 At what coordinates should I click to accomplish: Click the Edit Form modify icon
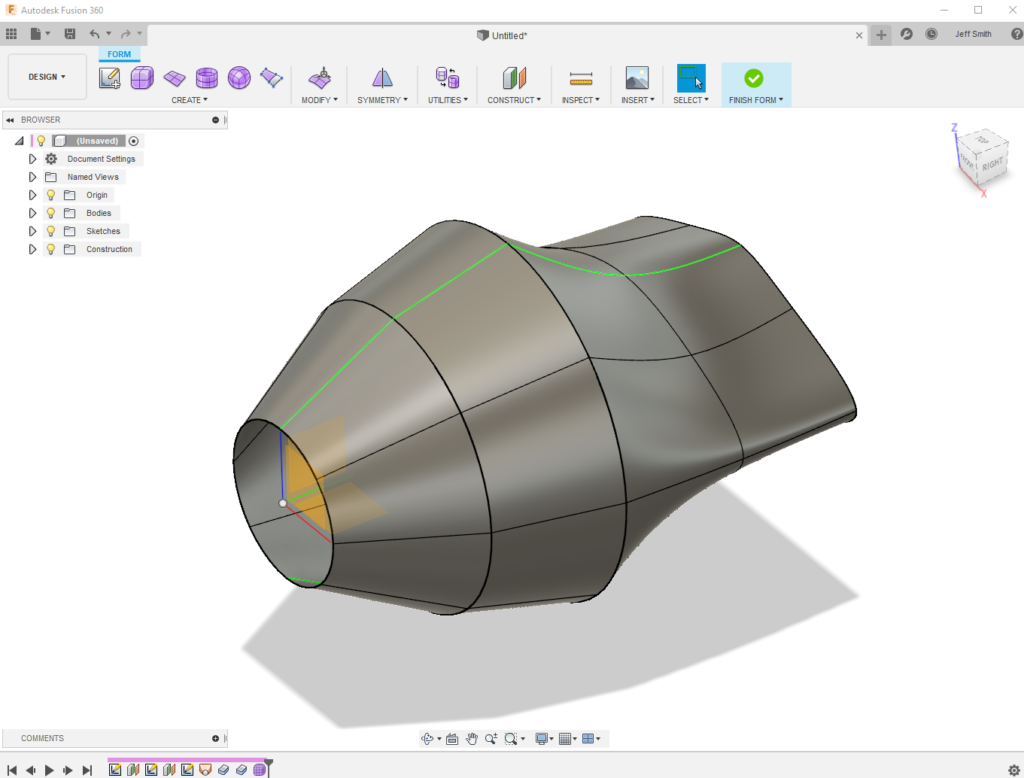click(x=320, y=78)
